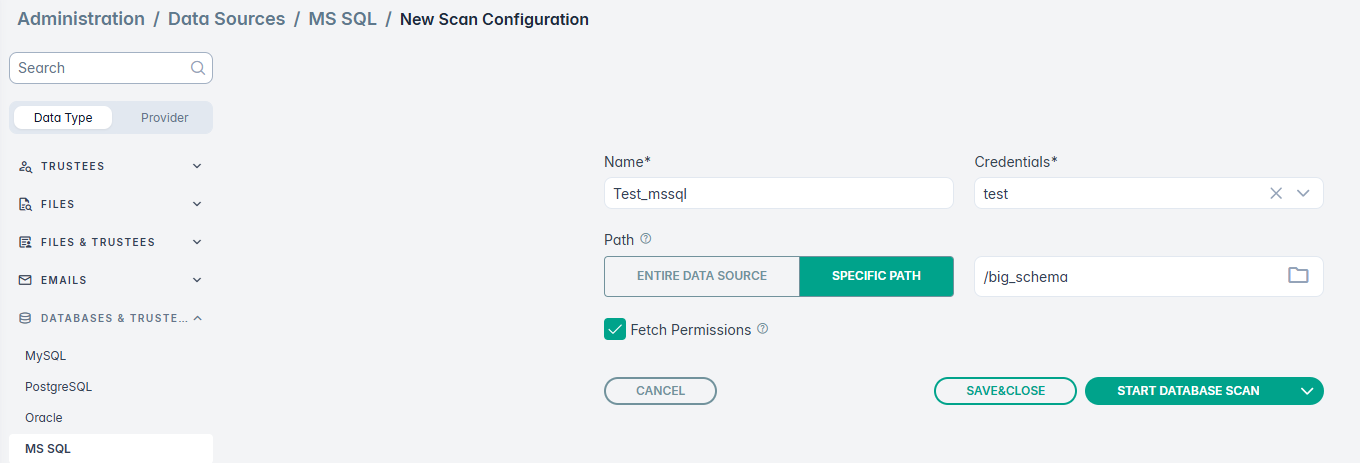Select the Specific Path option

876,276
